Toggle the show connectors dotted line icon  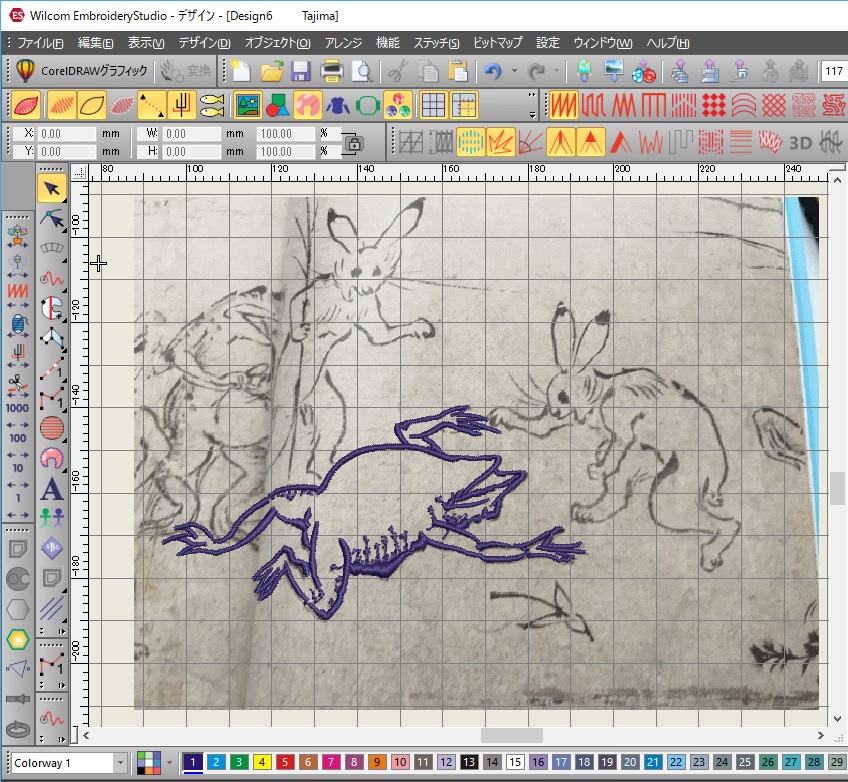pos(151,105)
